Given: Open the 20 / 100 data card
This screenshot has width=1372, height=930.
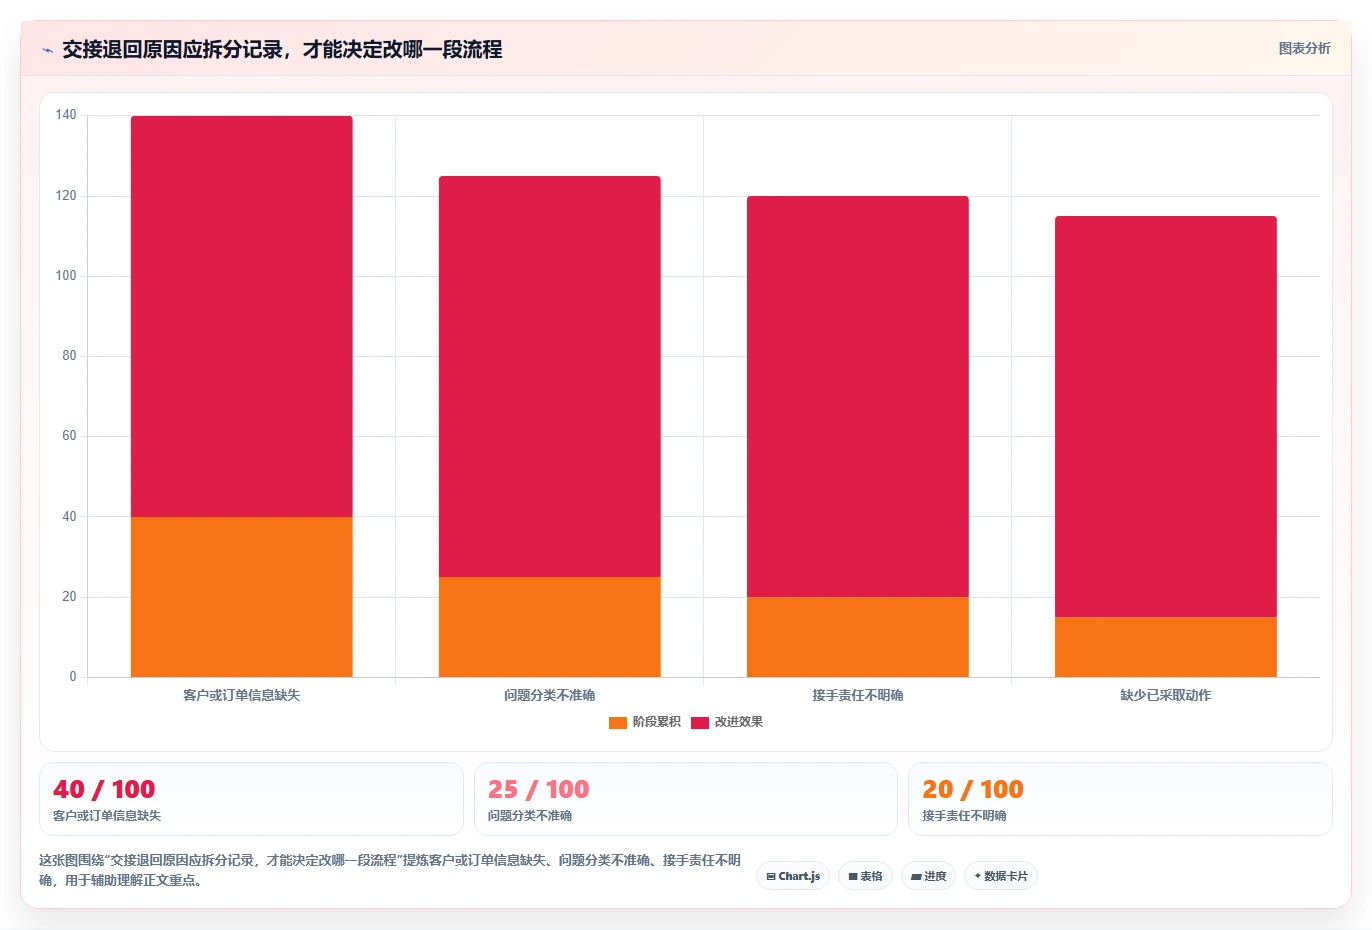Looking at the screenshot, I should (1120, 799).
